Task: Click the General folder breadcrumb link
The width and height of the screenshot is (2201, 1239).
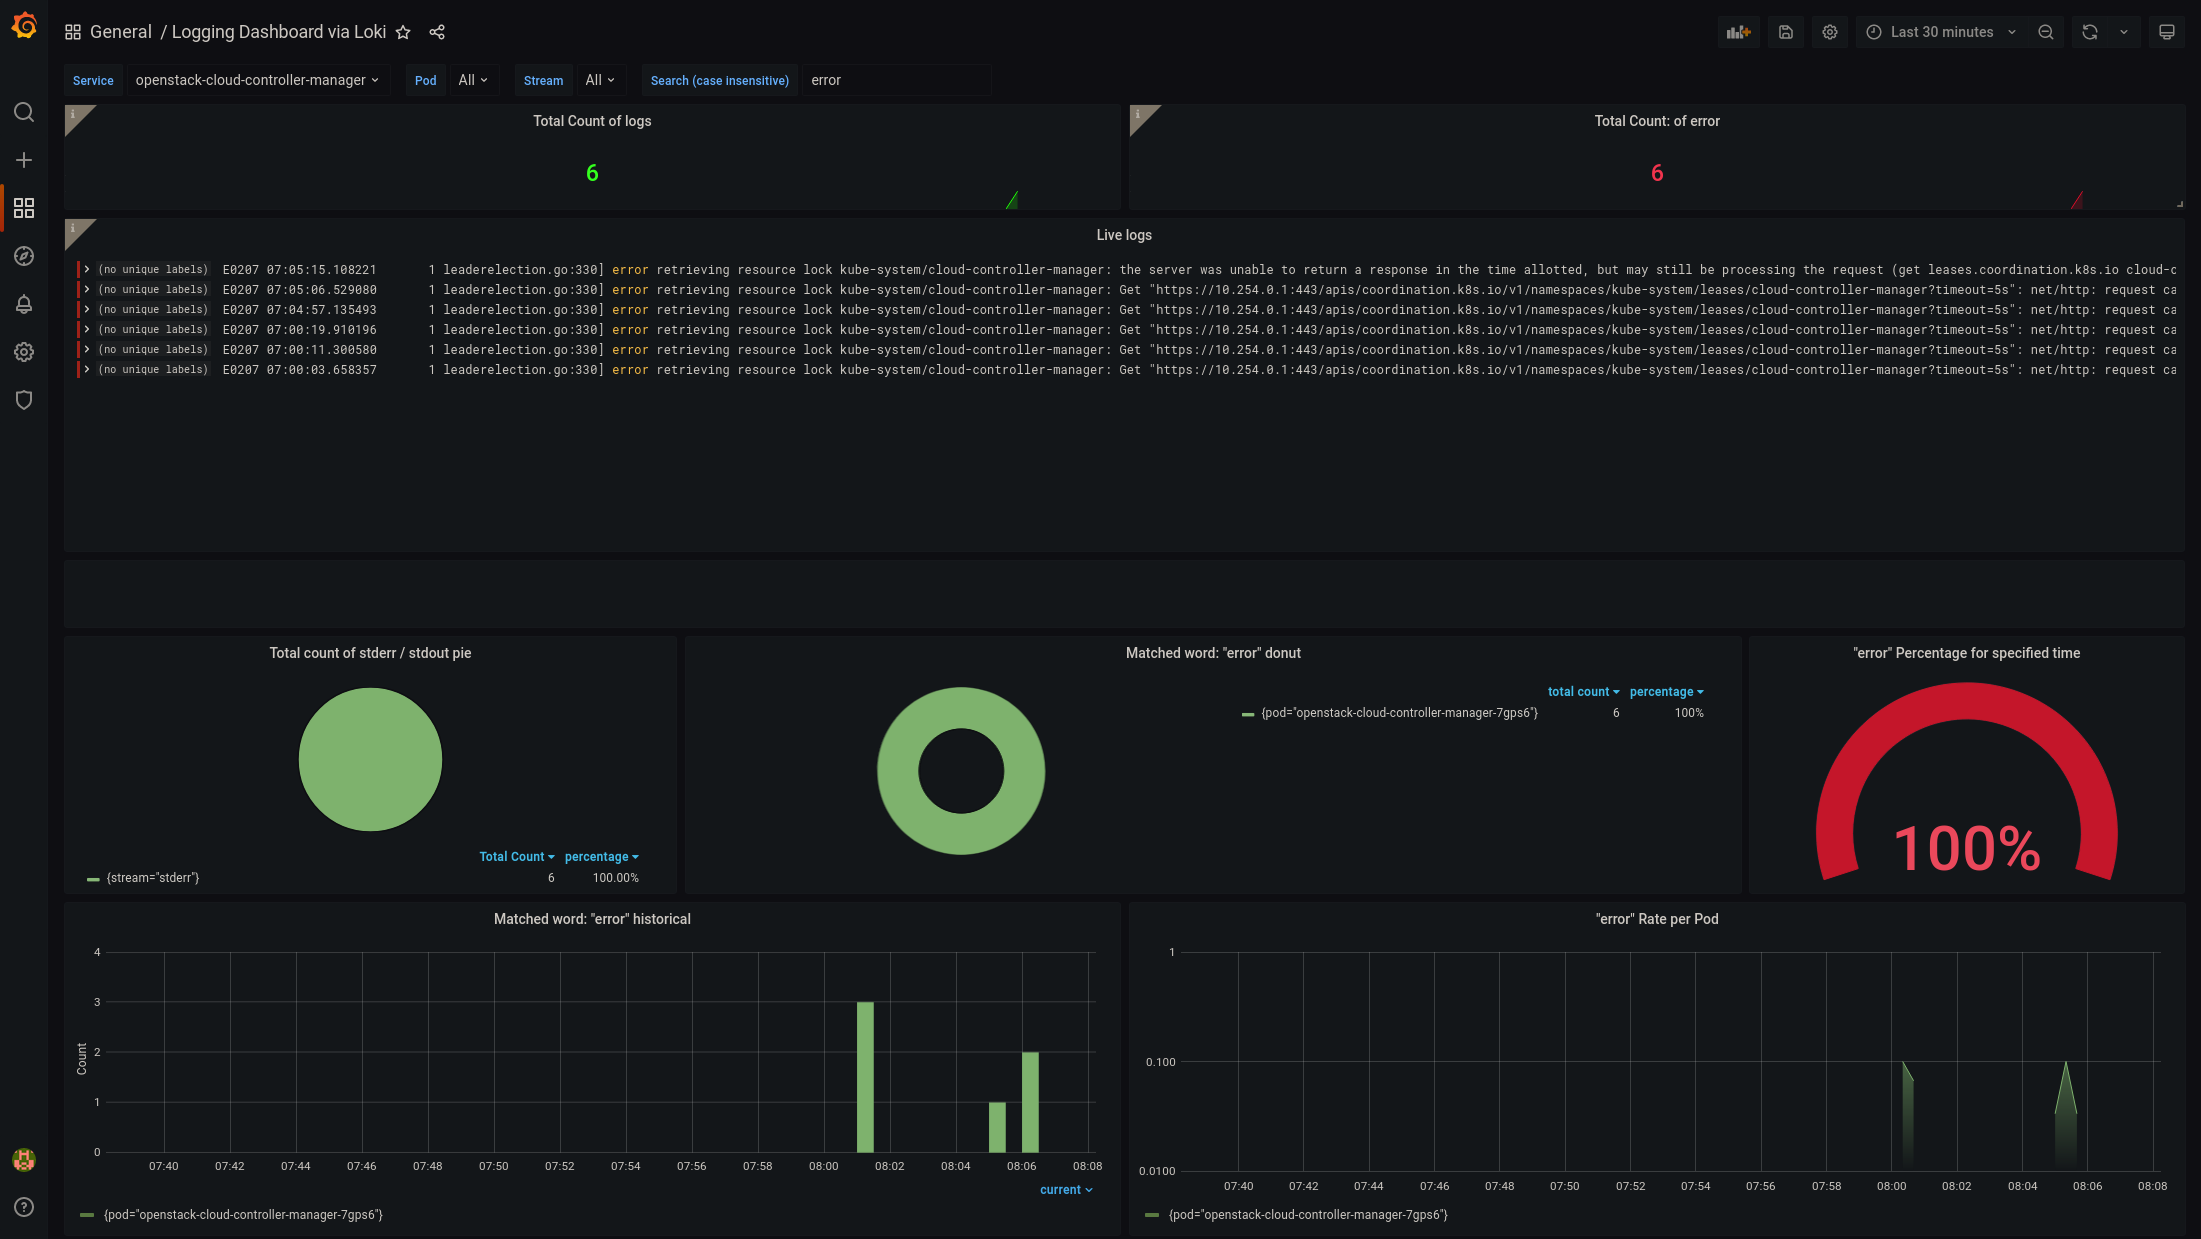Action: (x=120, y=32)
